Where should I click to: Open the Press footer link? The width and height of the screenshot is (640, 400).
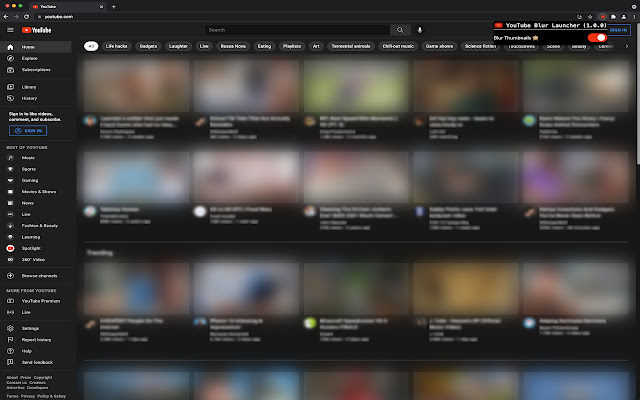(x=25, y=378)
